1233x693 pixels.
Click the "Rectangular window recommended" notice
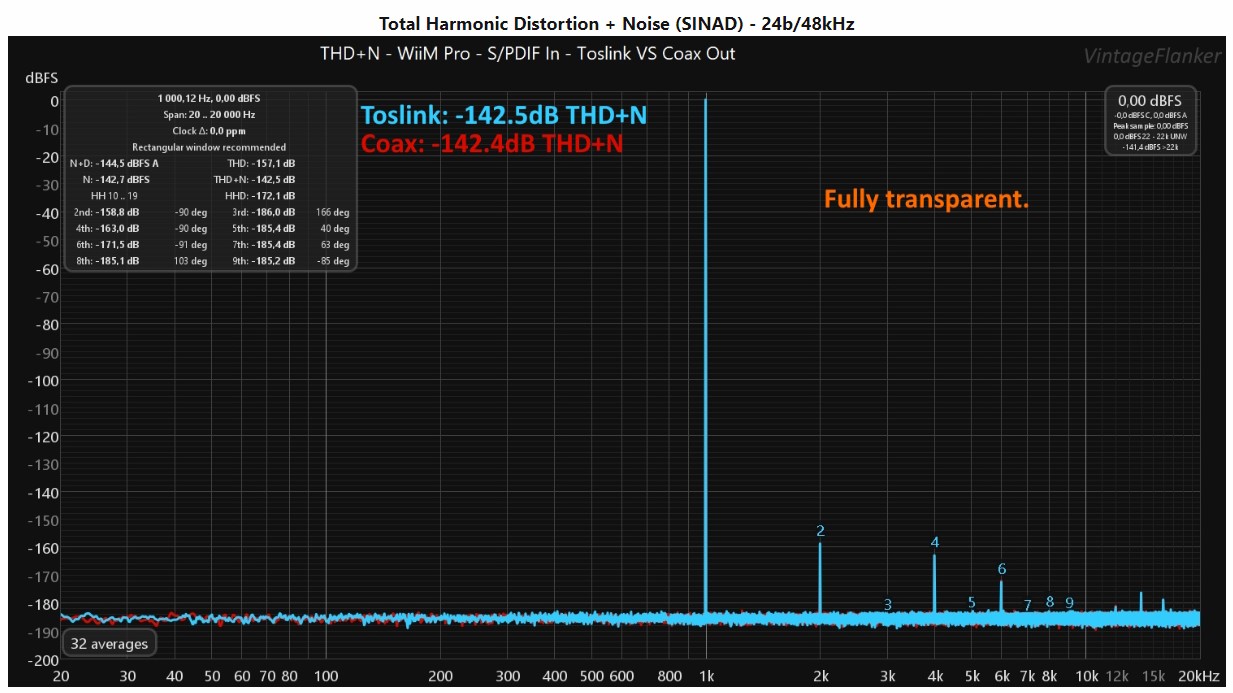pyautogui.click(x=209, y=147)
